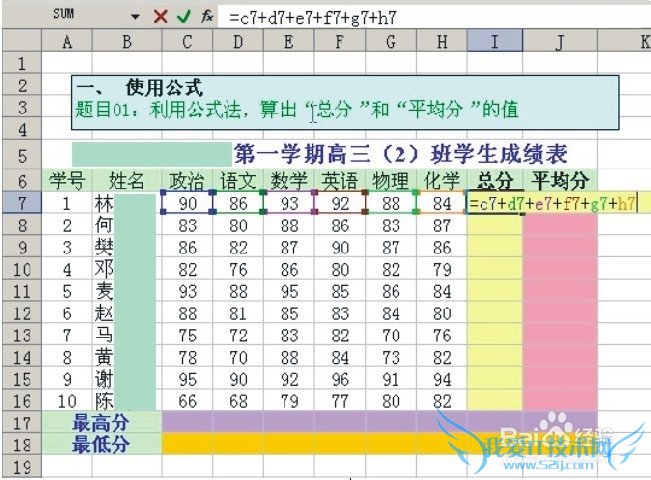The height and width of the screenshot is (480, 651).
Task: Select column A header
Action: click(67, 41)
